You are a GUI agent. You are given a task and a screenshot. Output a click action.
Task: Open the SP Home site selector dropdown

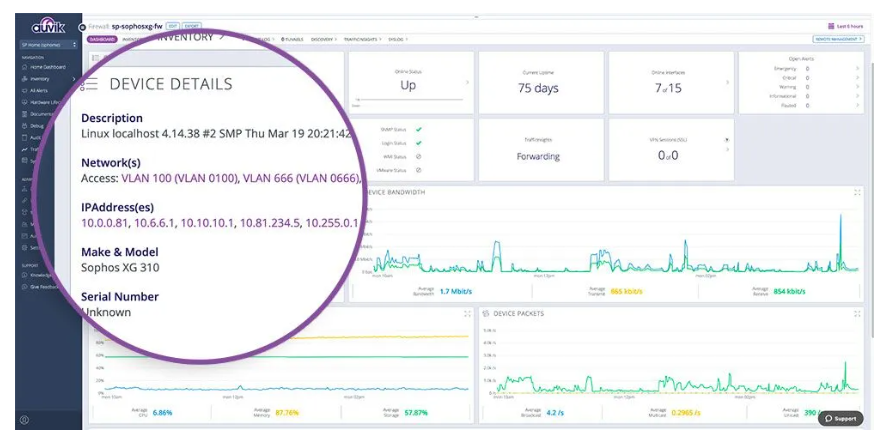click(49, 44)
